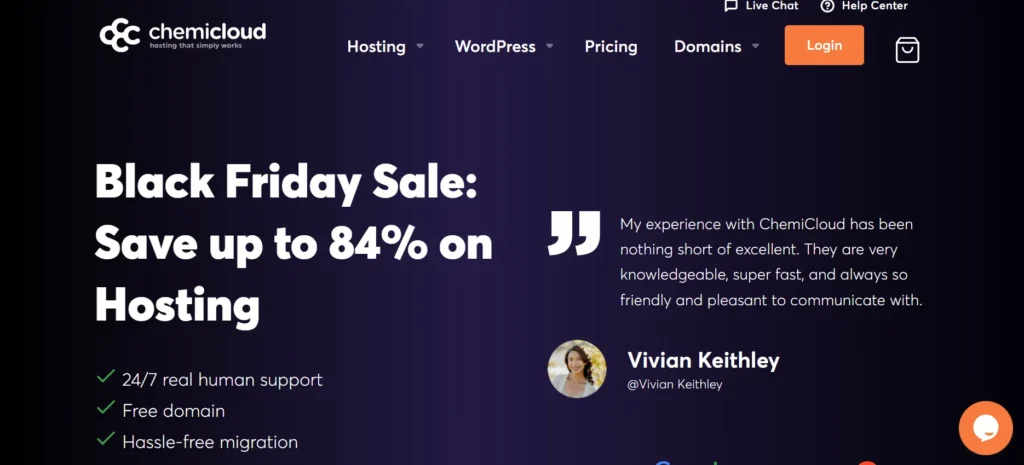This screenshot has height=465, width=1024.
Task: Open the orange chat widget bubble
Action: click(x=985, y=427)
